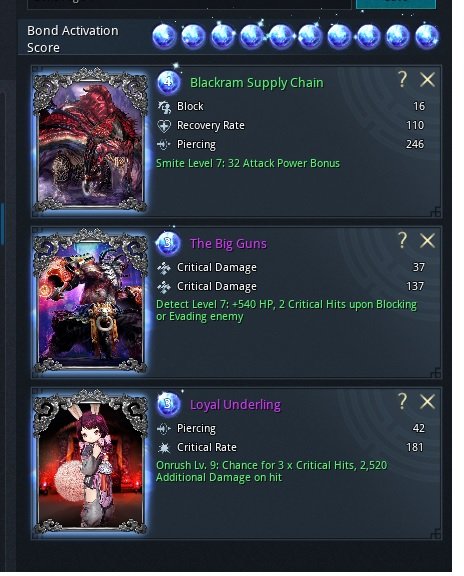The width and height of the screenshot is (464, 576).
Task: Select the Loyal Underling card portrait
Action: click(x=90, y=462)
